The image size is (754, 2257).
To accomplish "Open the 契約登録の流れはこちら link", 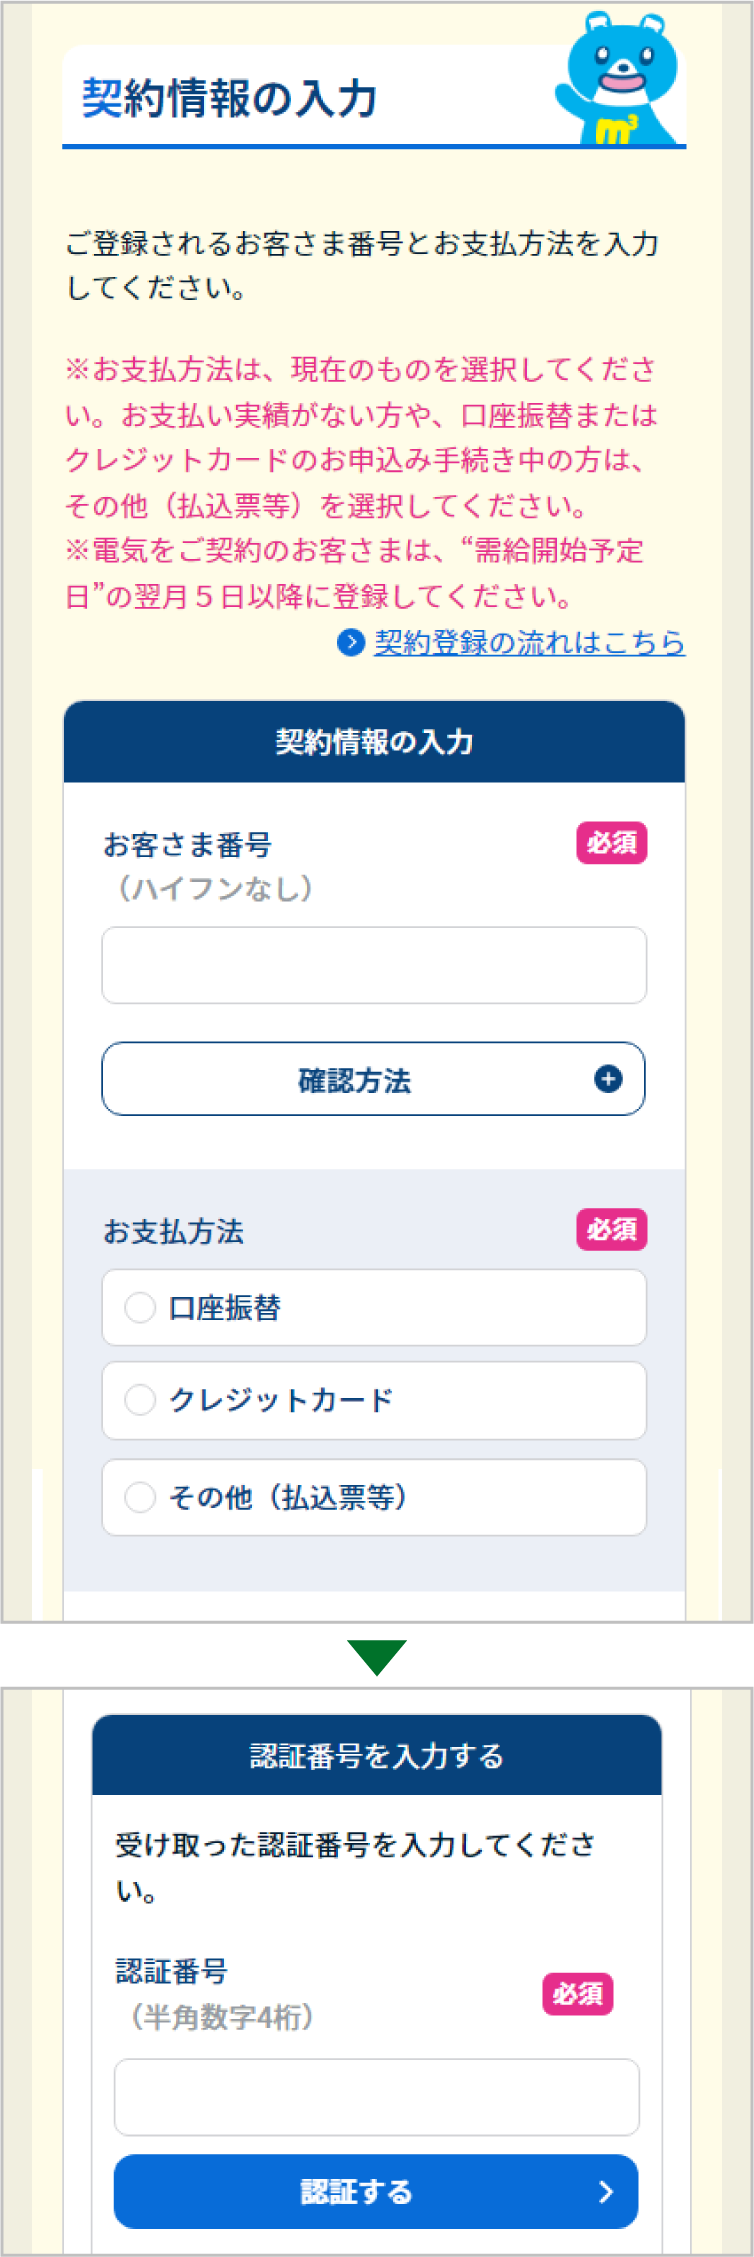I will 529,642.
